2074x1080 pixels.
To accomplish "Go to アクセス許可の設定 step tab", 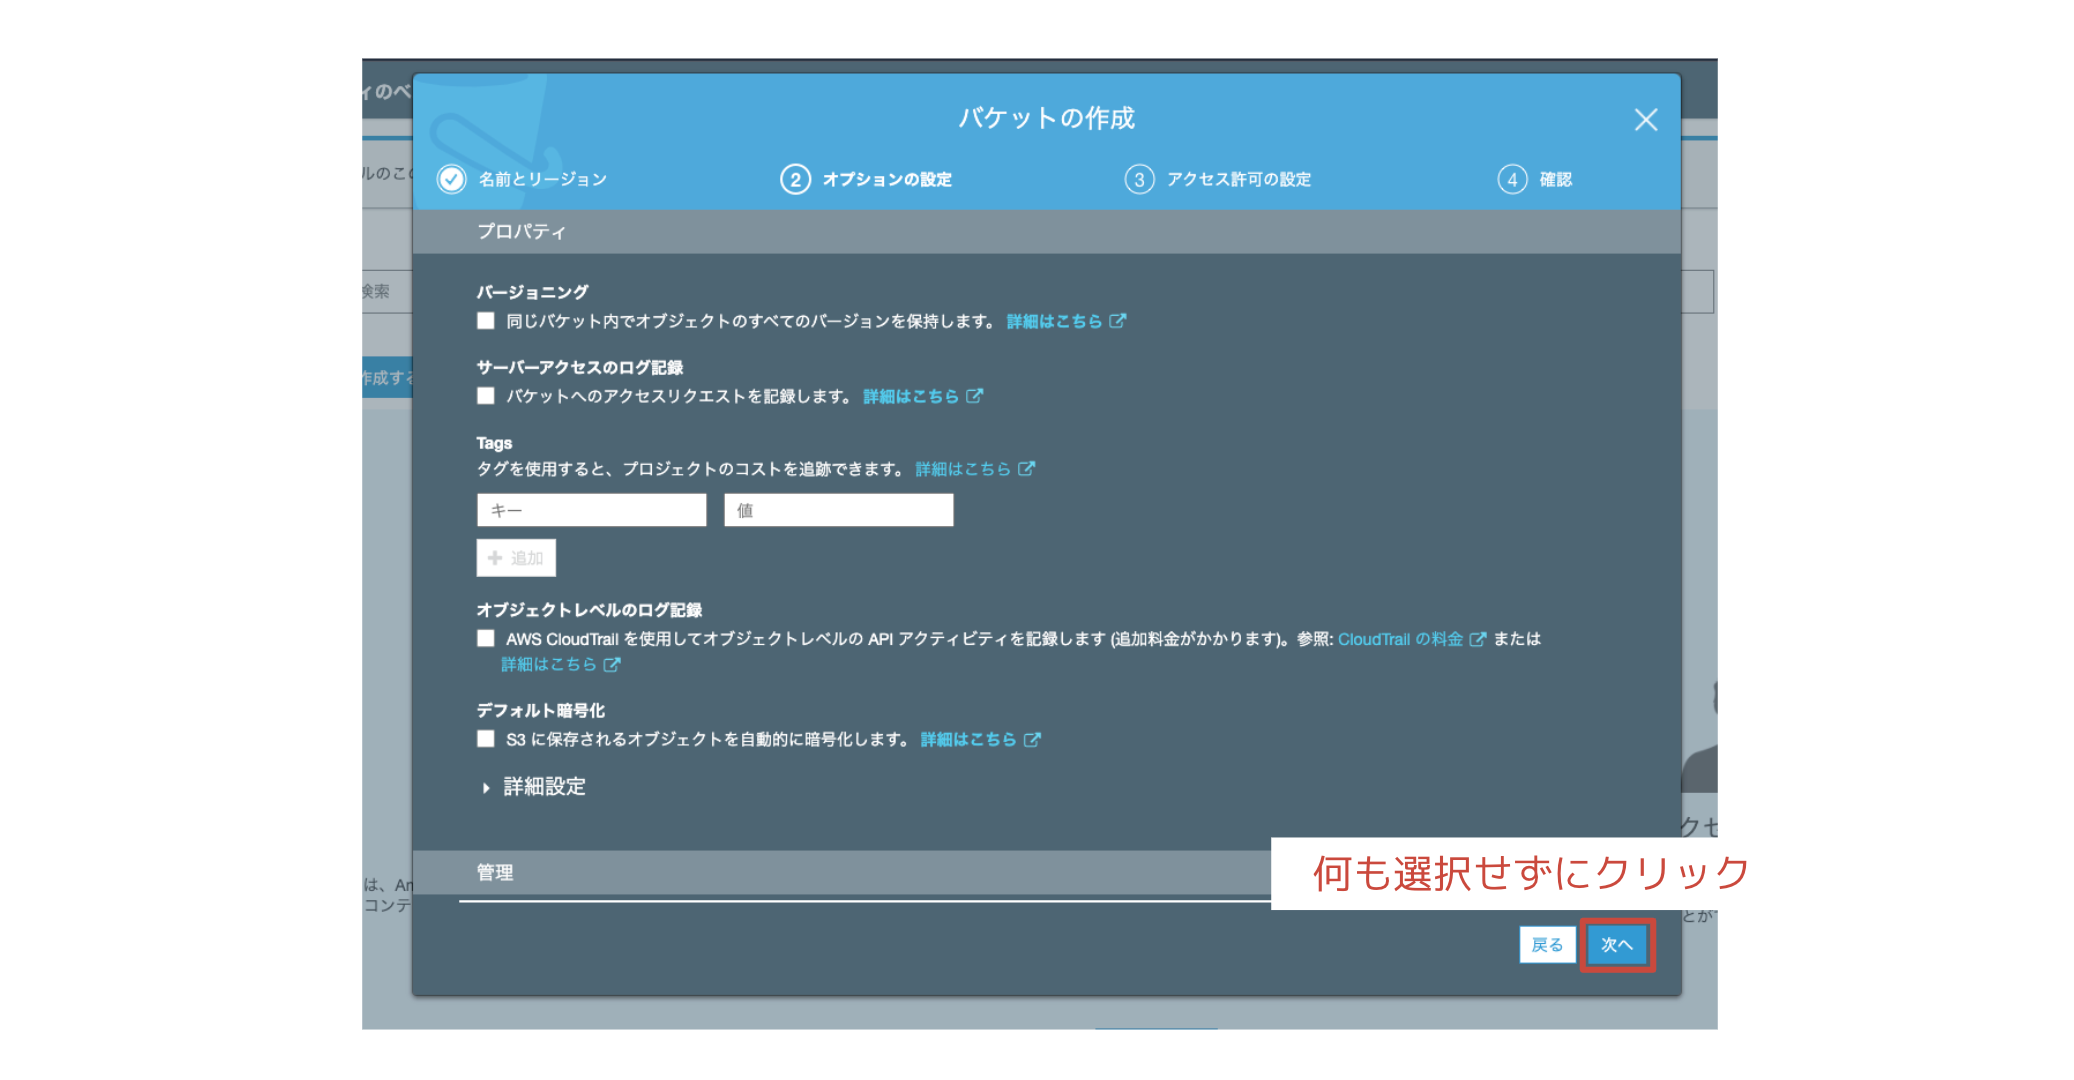I will (1238, 179).
